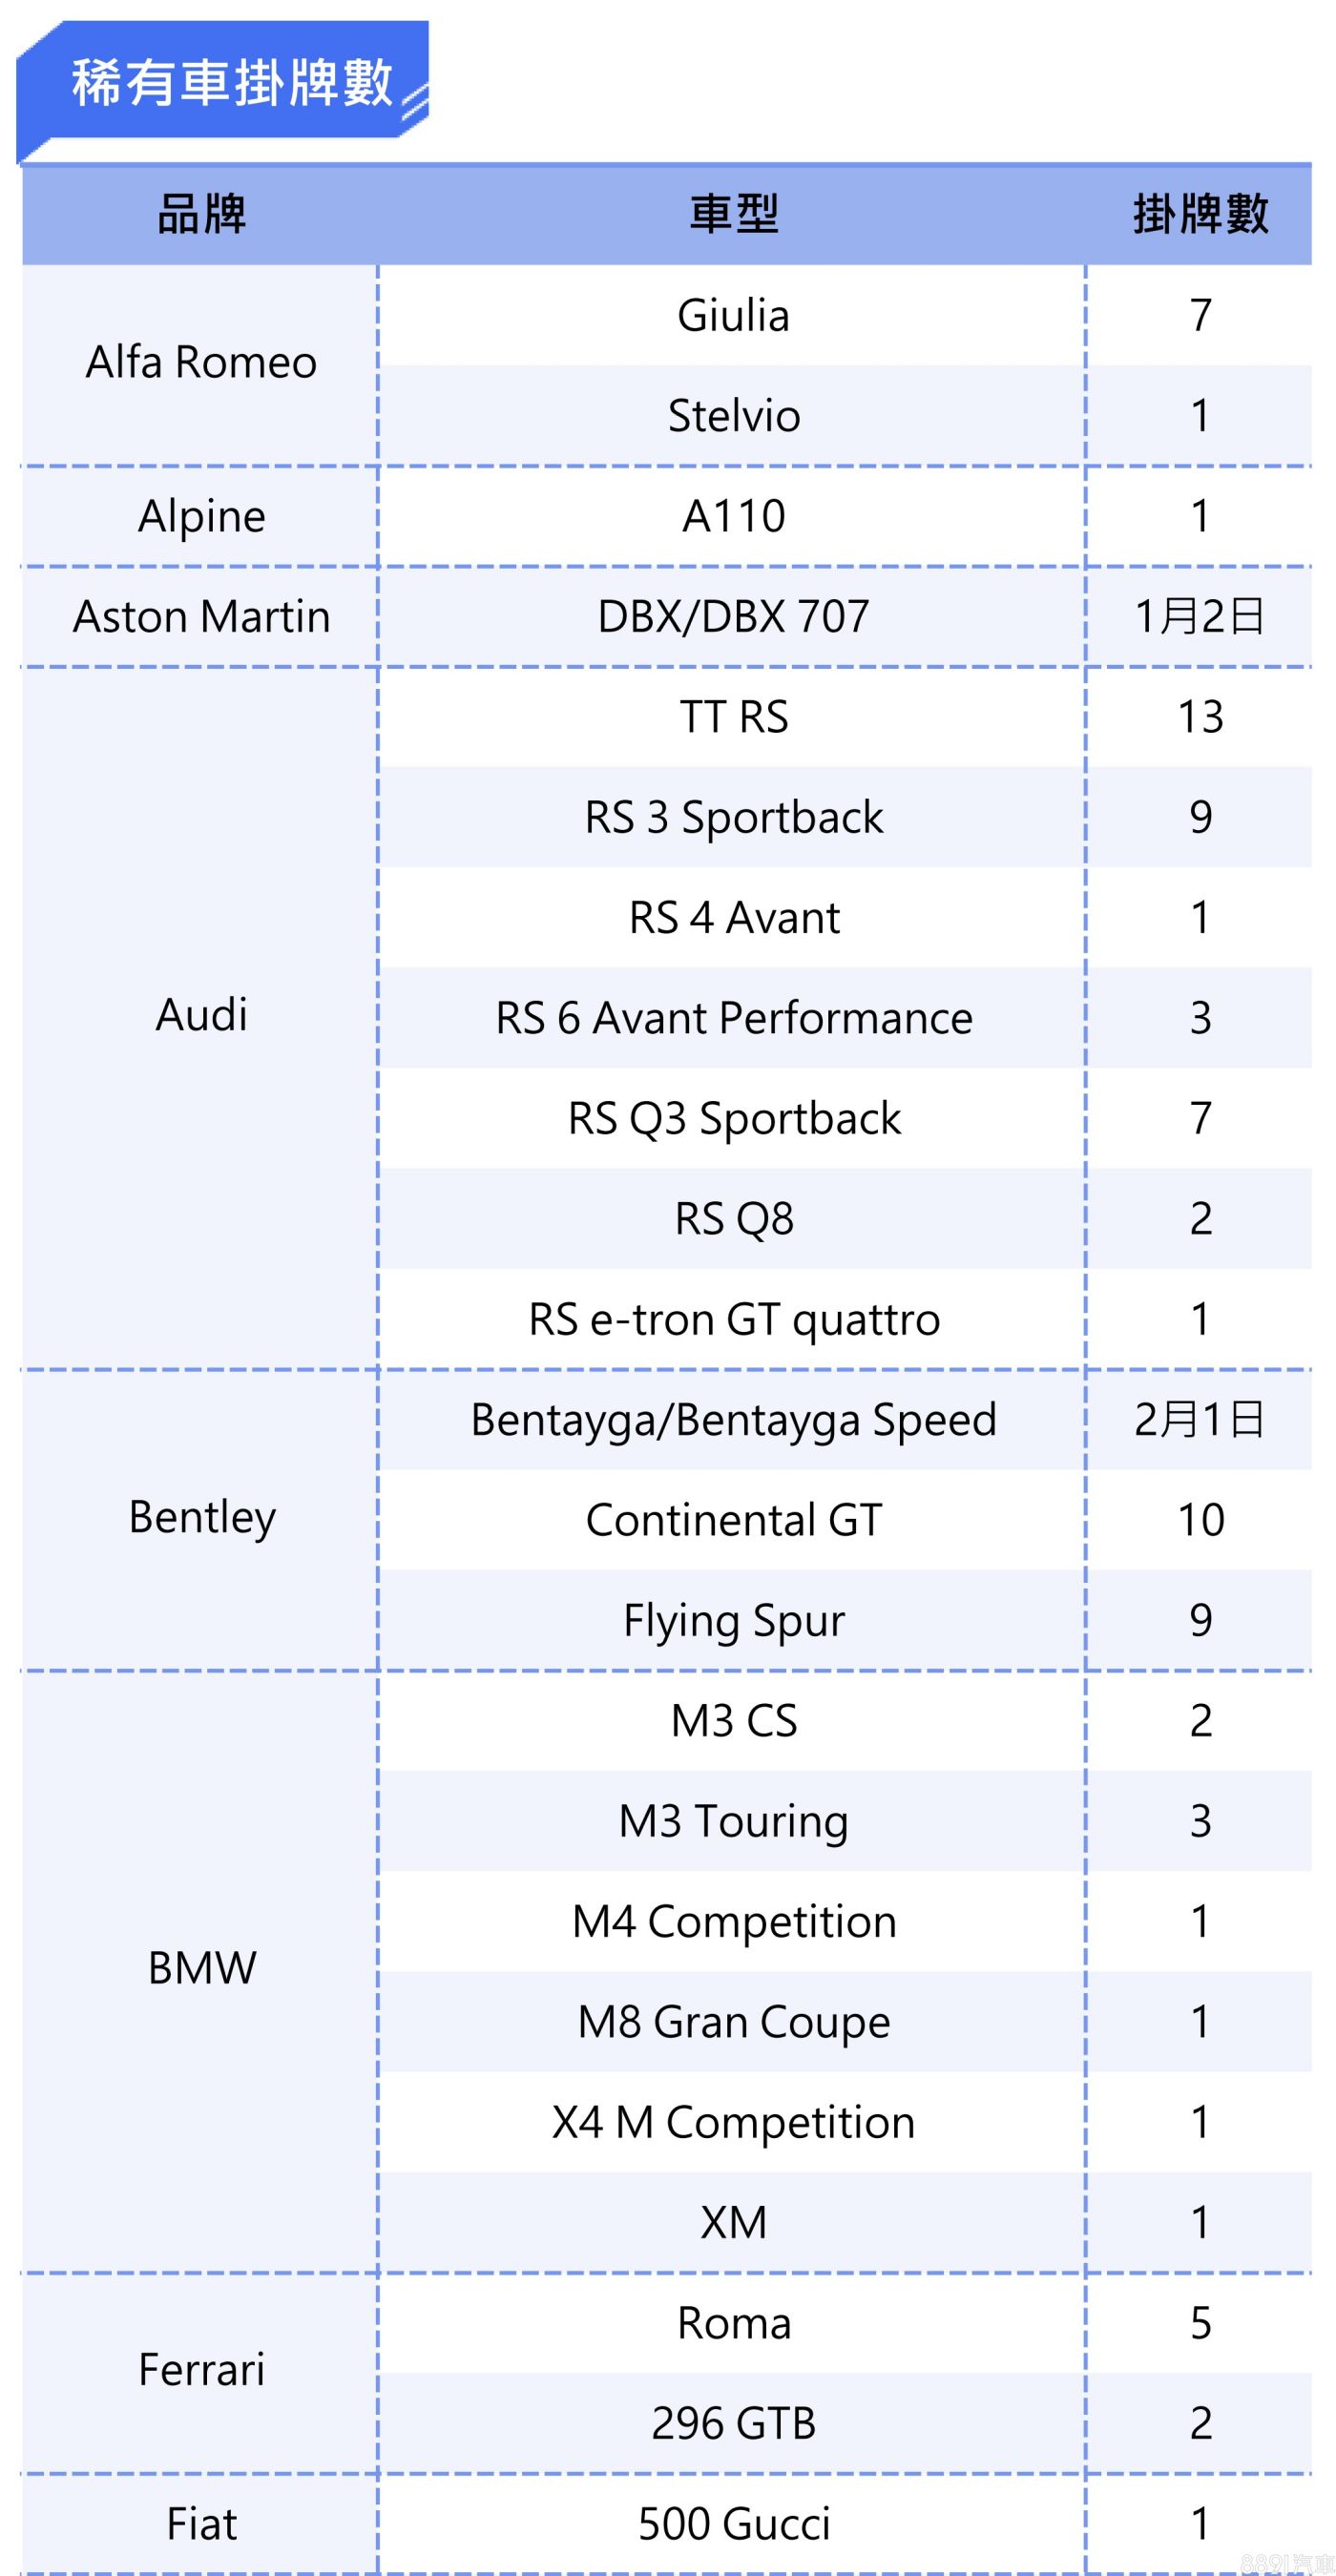The image size is (1336, 2576).
Task: Click the RS e-tron GT quattro cell
Action: (x=733, y=1319)
